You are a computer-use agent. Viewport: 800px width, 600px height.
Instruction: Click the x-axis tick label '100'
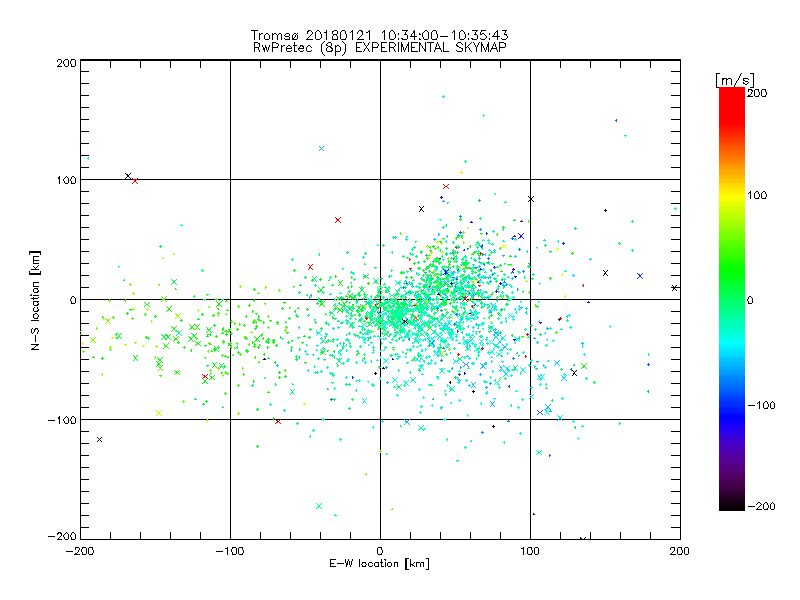(x=530, y=551)
